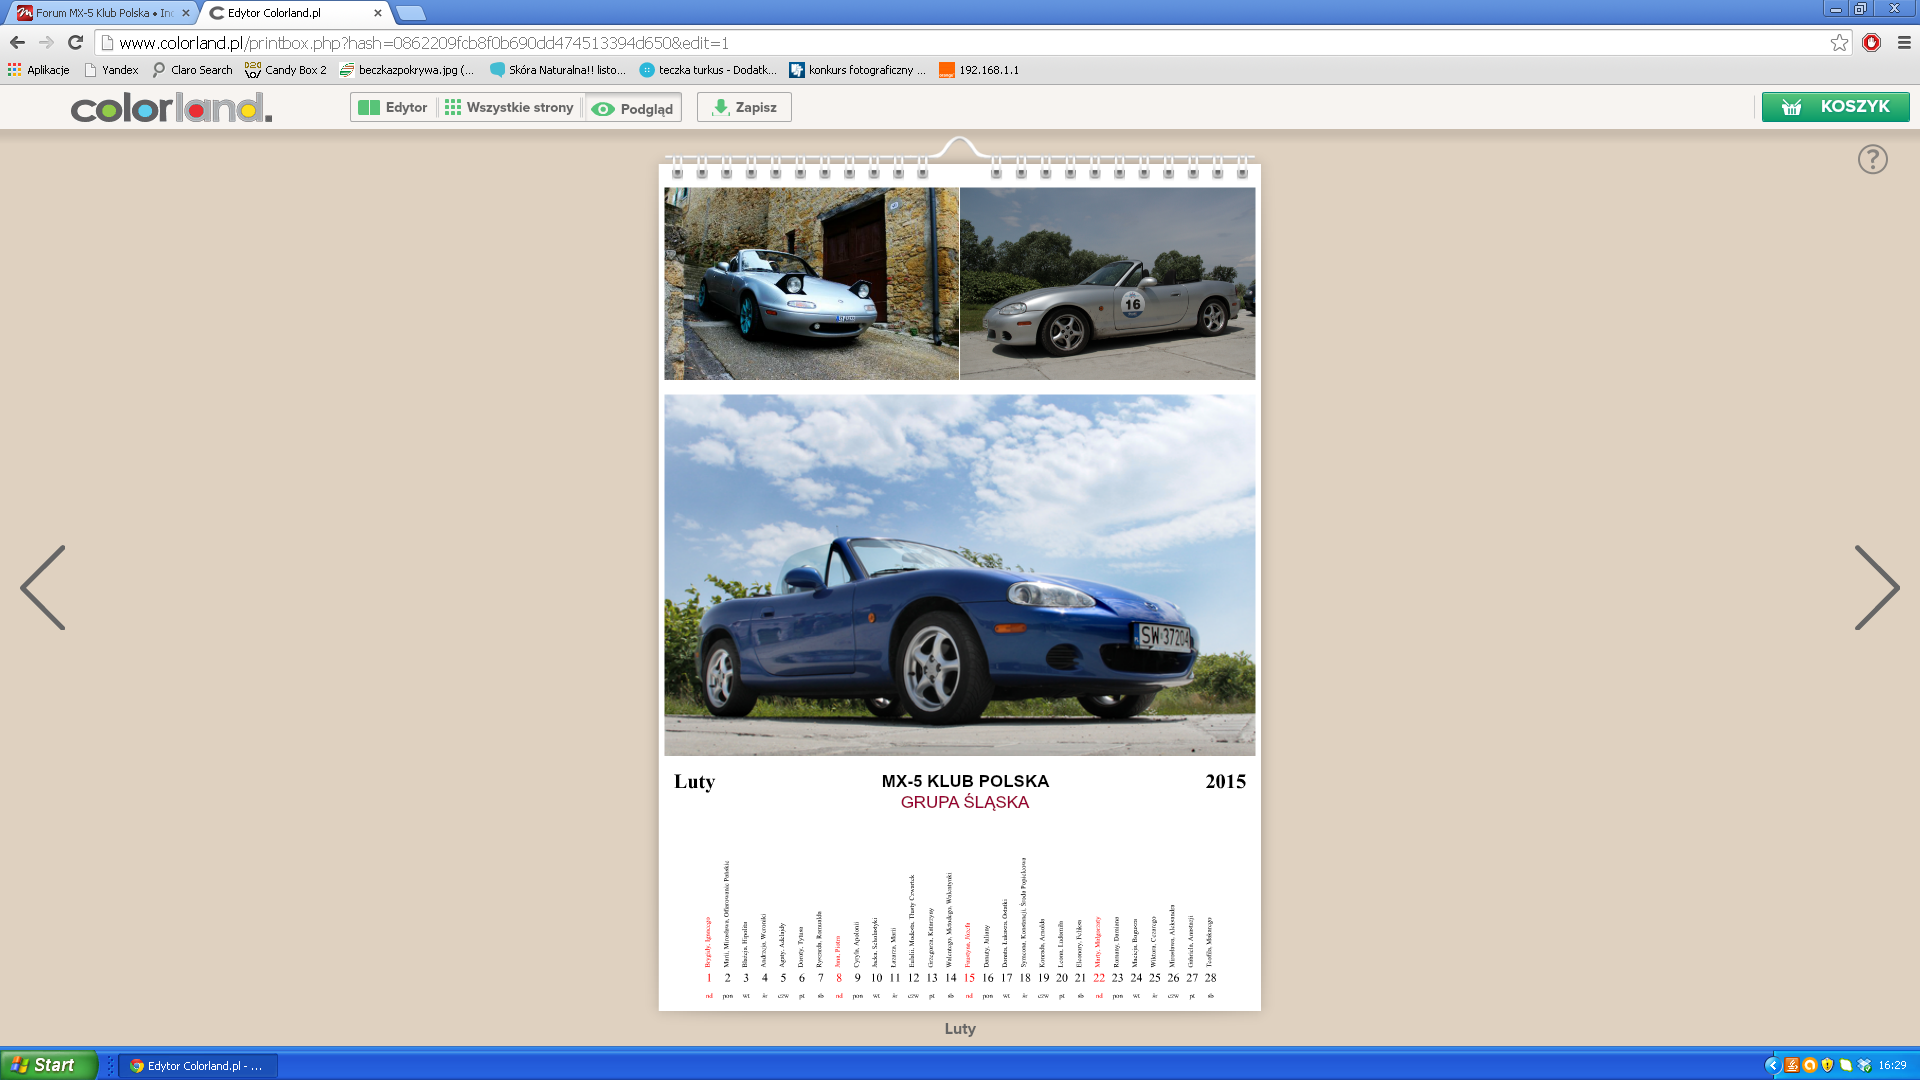This screenshot has width=1920, height=1080.
Task: Bookmark this page with the star icon
Action: tap(1839, 42)
